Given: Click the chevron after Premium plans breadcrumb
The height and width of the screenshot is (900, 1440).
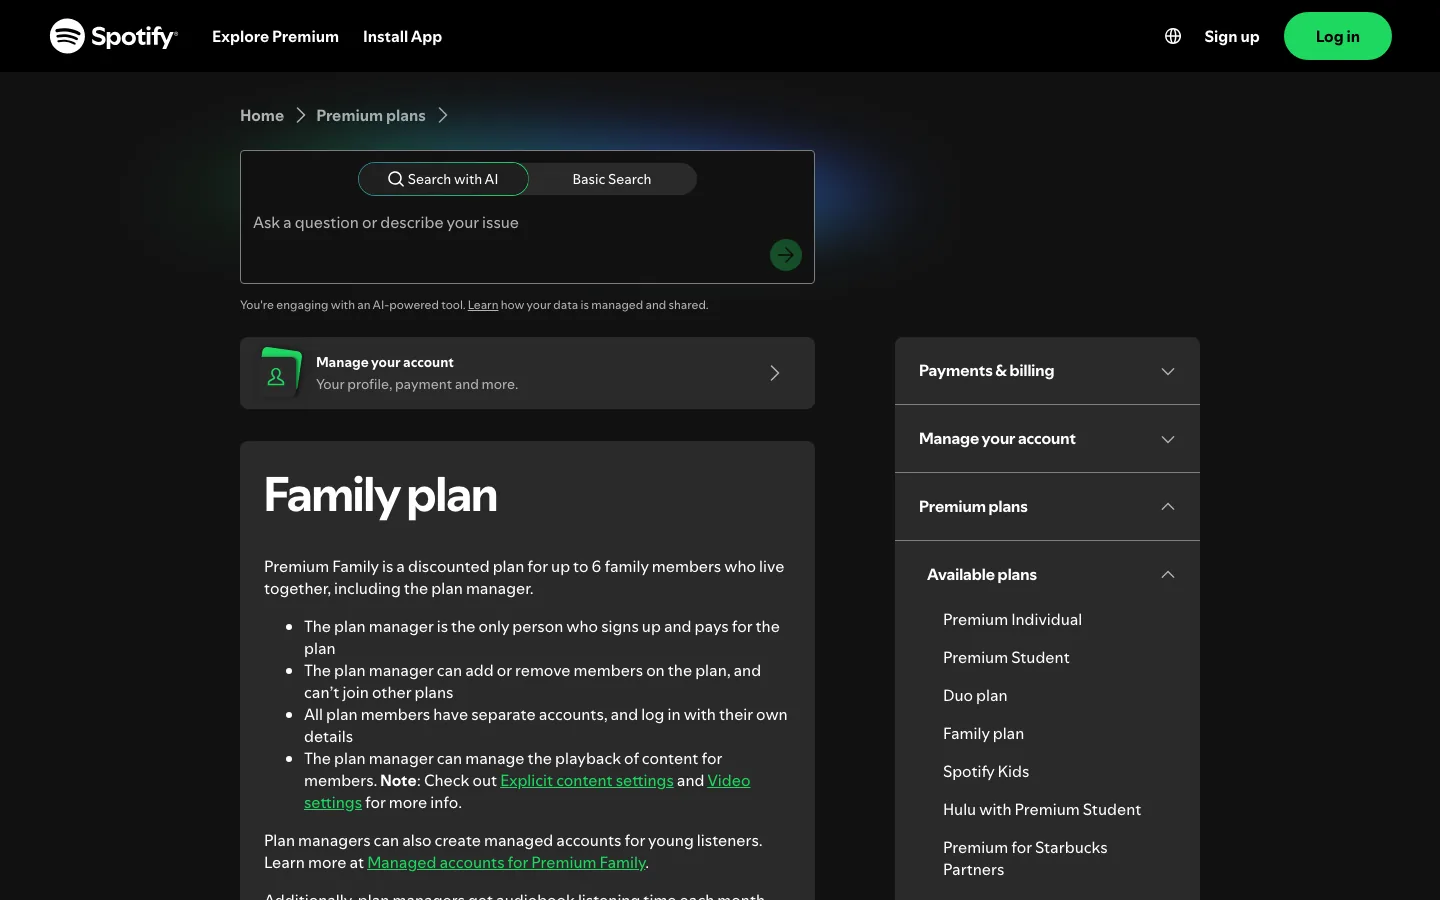Looking at the screenshot, I should click(442, 116).
